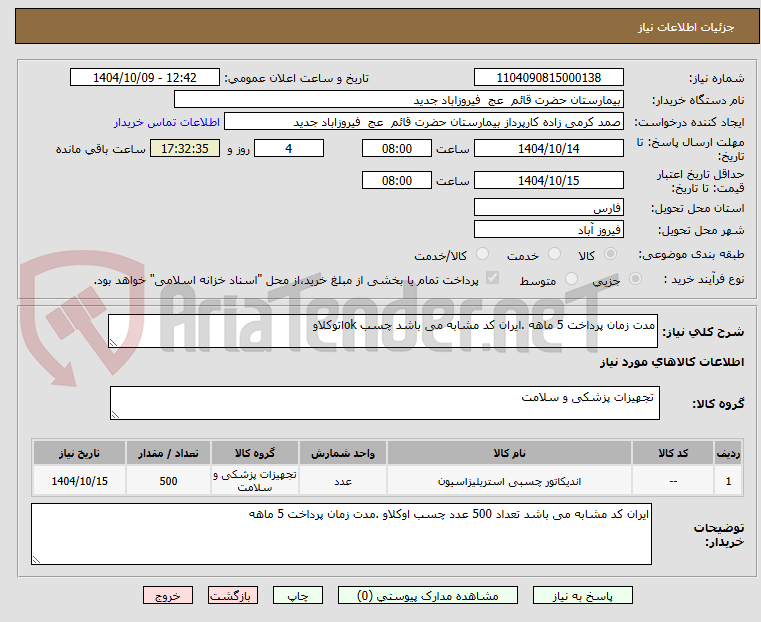Click the resize handle of شرح کلی نیاز box
761x622 pixels.
[x=113, y=343]
